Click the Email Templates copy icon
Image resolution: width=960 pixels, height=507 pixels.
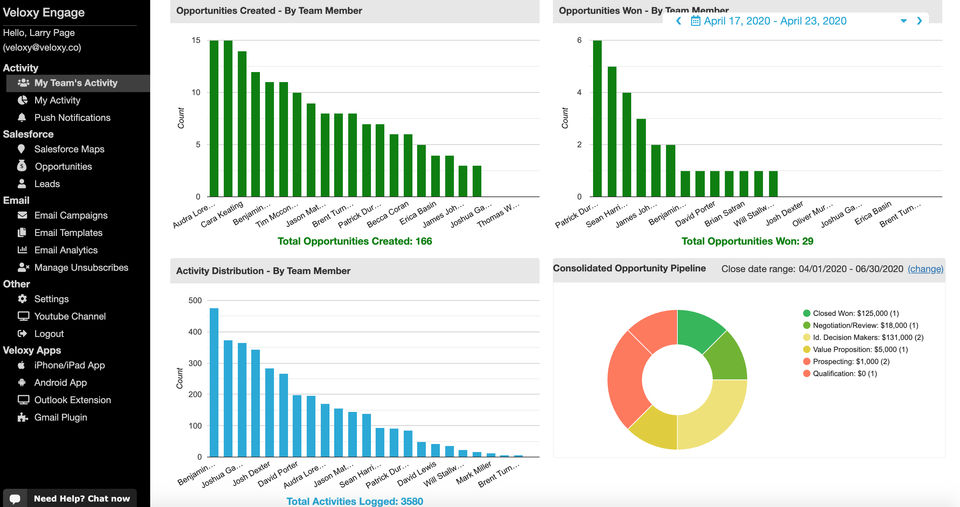(x=22, y=232)
